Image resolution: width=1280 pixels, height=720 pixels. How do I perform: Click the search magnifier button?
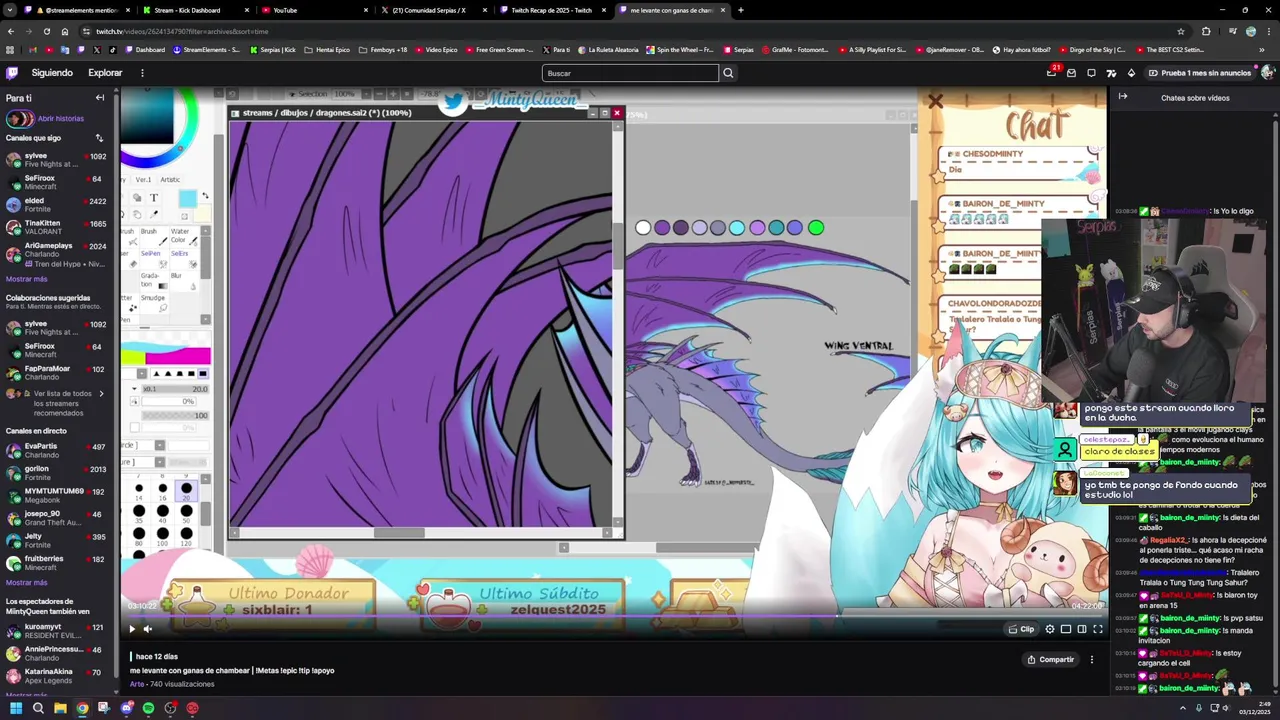pos(728,73)
